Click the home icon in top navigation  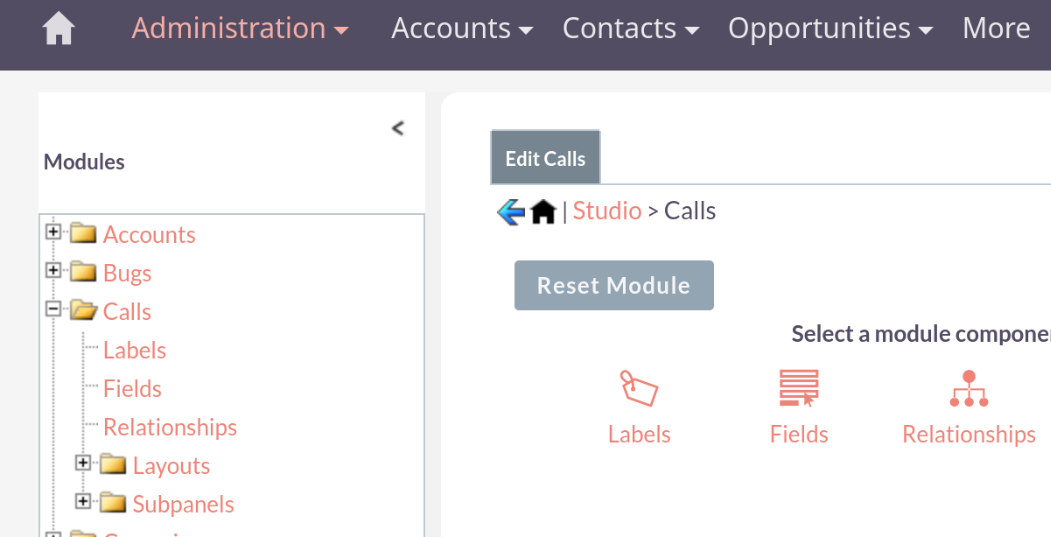pos(58,29)
